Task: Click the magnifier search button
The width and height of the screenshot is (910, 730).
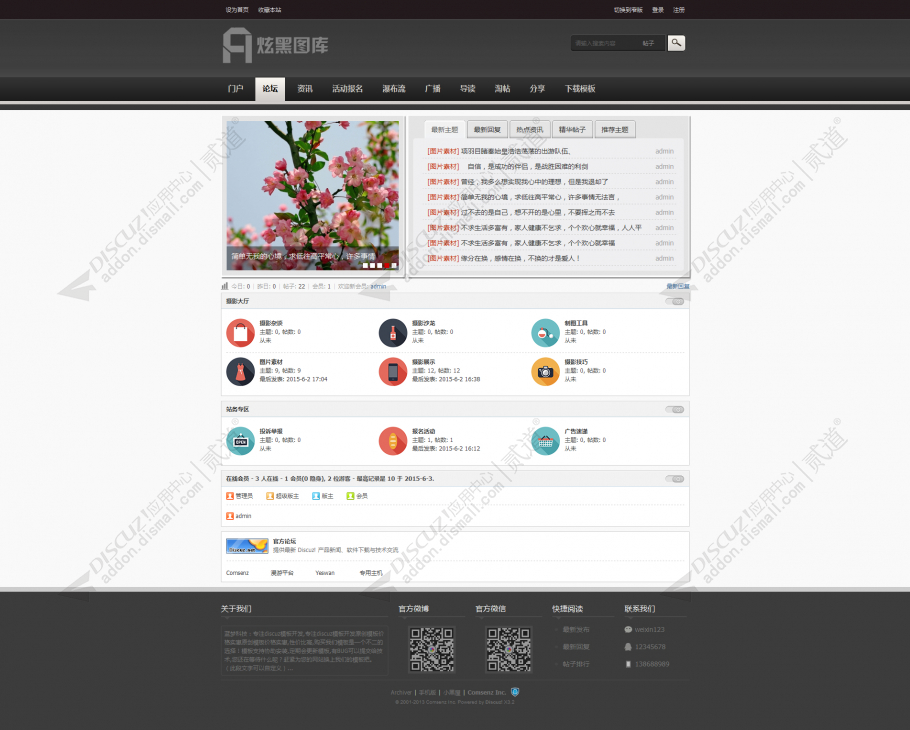Action: 676,43
